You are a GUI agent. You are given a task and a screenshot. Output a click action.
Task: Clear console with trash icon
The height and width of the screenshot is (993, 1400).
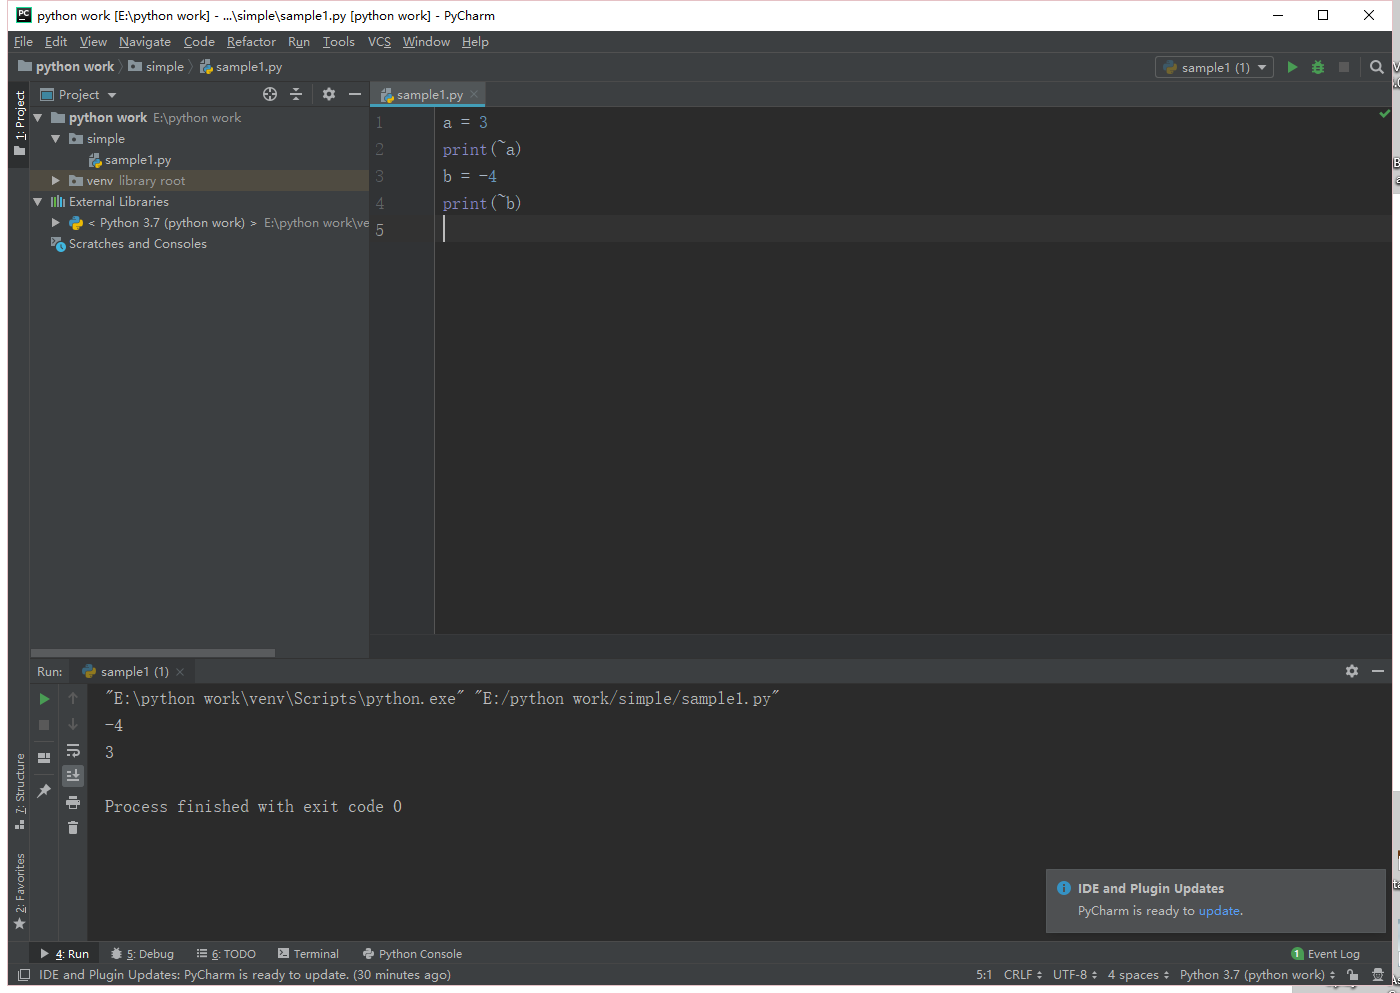(73, 828)
